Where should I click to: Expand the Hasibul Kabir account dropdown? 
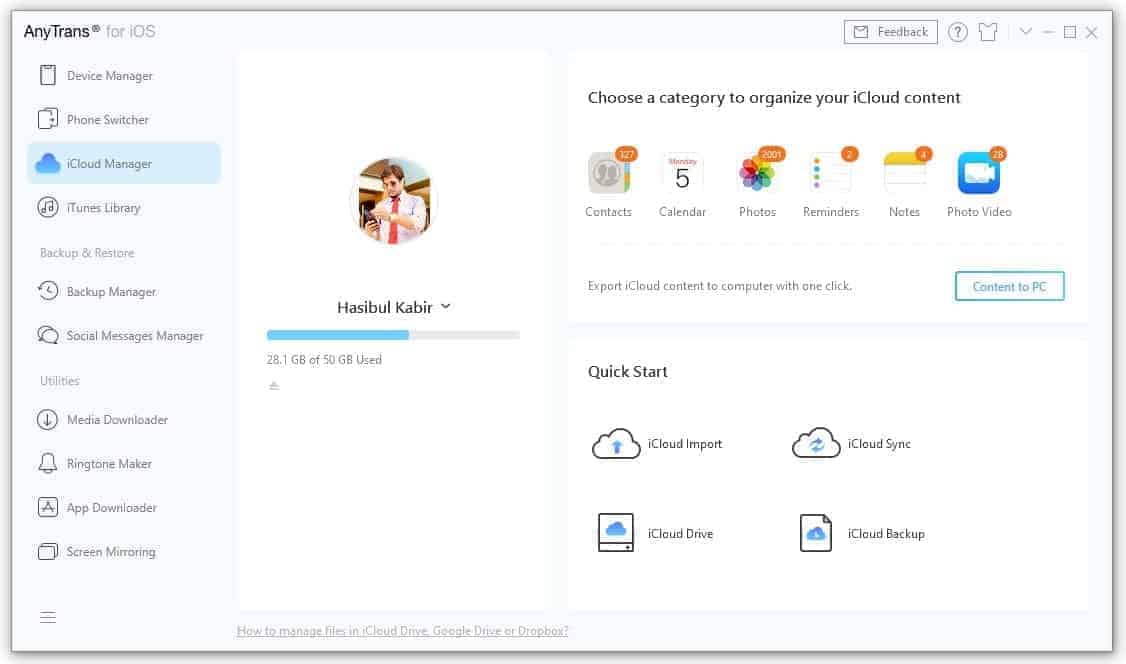[447, 307]
